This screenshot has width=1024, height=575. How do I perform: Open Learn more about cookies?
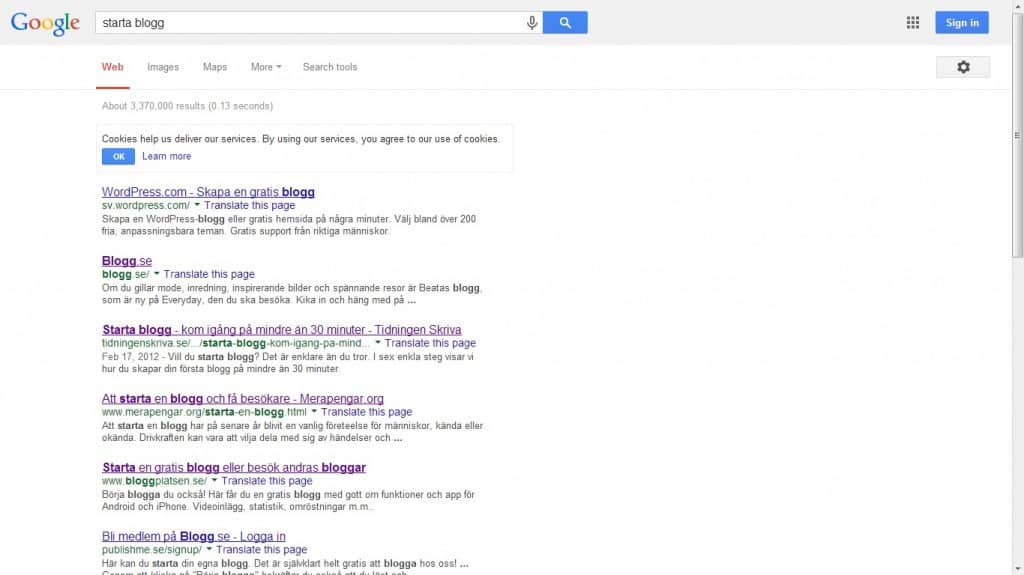click(x=167, y=156)
